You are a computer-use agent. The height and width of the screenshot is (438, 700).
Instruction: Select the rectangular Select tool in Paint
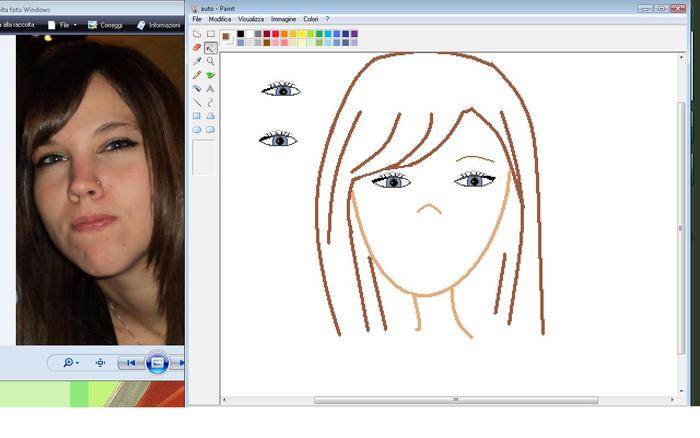pyautogui.click(x=210, y=34)
